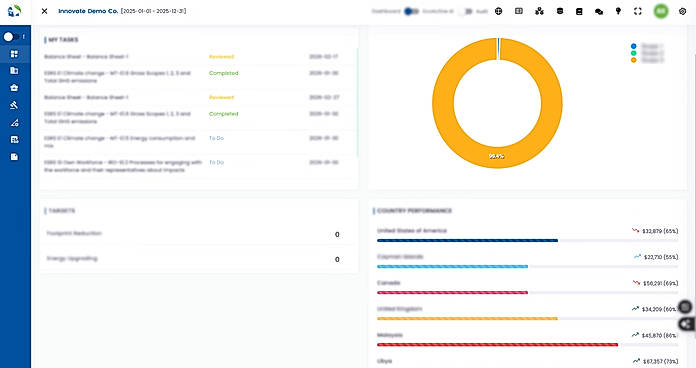Click the app logo in the top-left corner

point(14,11)
